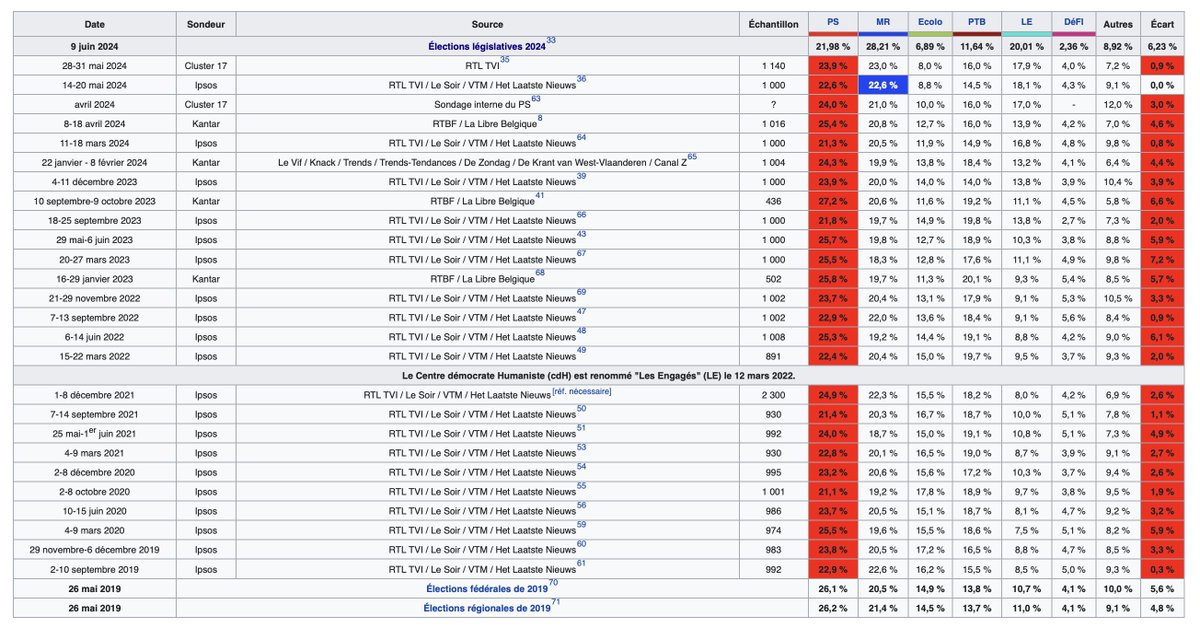The height and width of the screenshot is (628, 1200).
Task: Click footnote reference 68
Action: pyautogui.click(x=539, y=273)
